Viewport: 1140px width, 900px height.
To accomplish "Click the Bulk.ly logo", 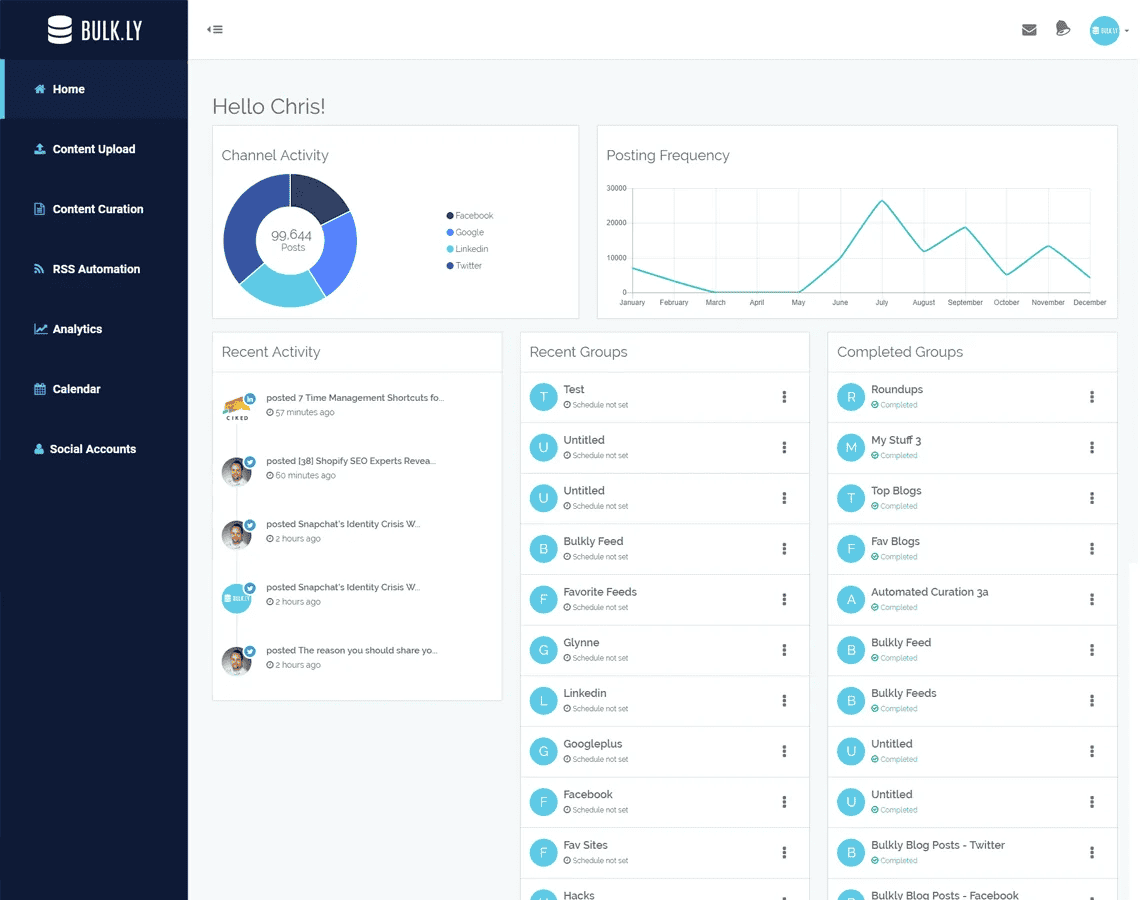I will (x=94, y=30).
